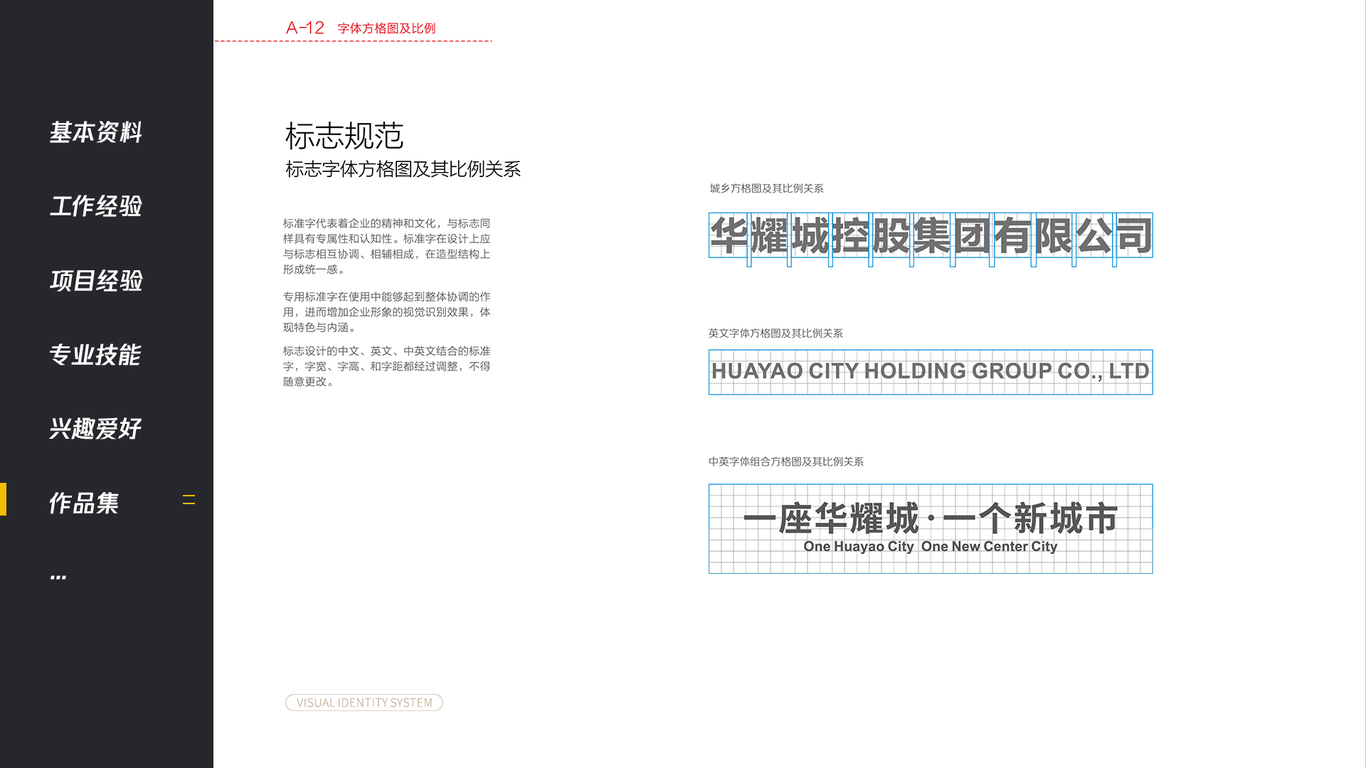Image resolution: width=1366 pixels, height=768 pixels.
Task: Click paragraph starting 标准字代表着企业的精神
Action: tap(387, 246)
